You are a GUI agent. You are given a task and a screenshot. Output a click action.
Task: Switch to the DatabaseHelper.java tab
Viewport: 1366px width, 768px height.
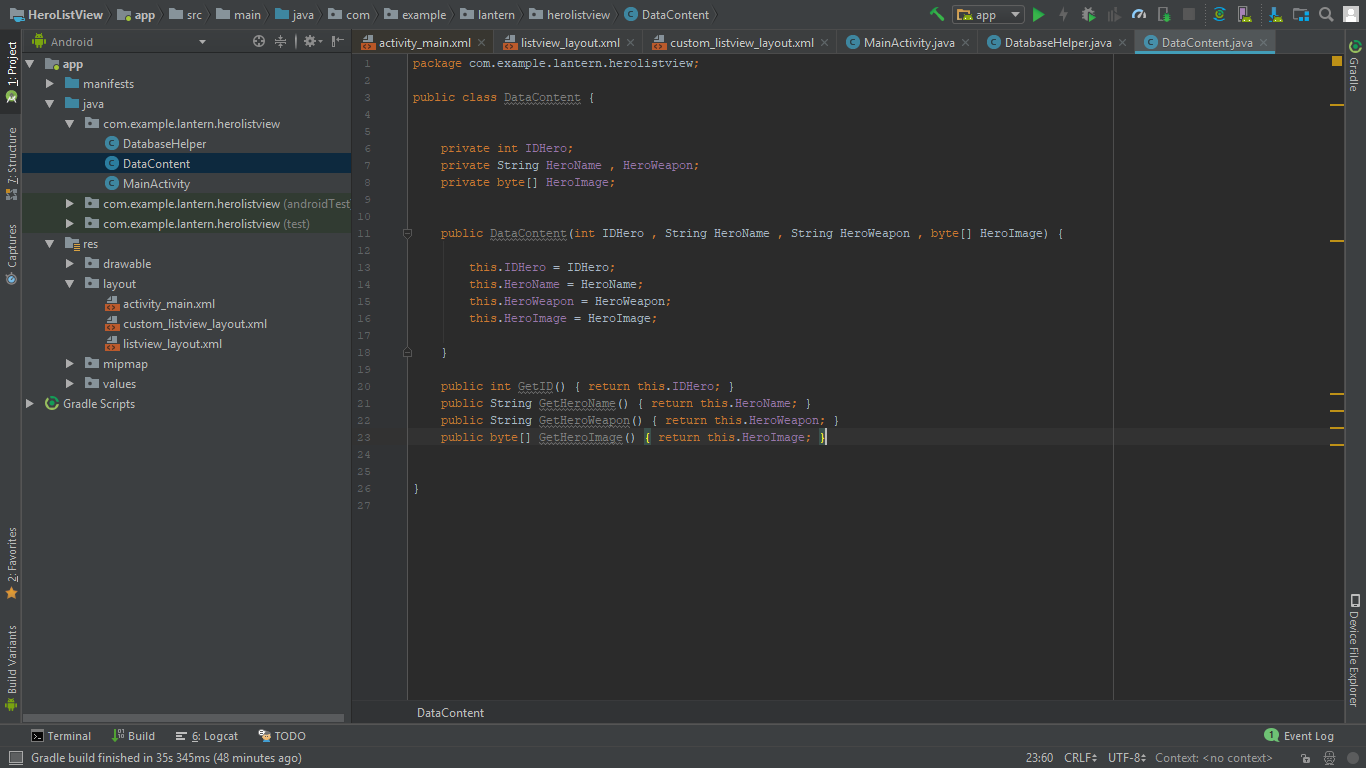(1057, 43)
